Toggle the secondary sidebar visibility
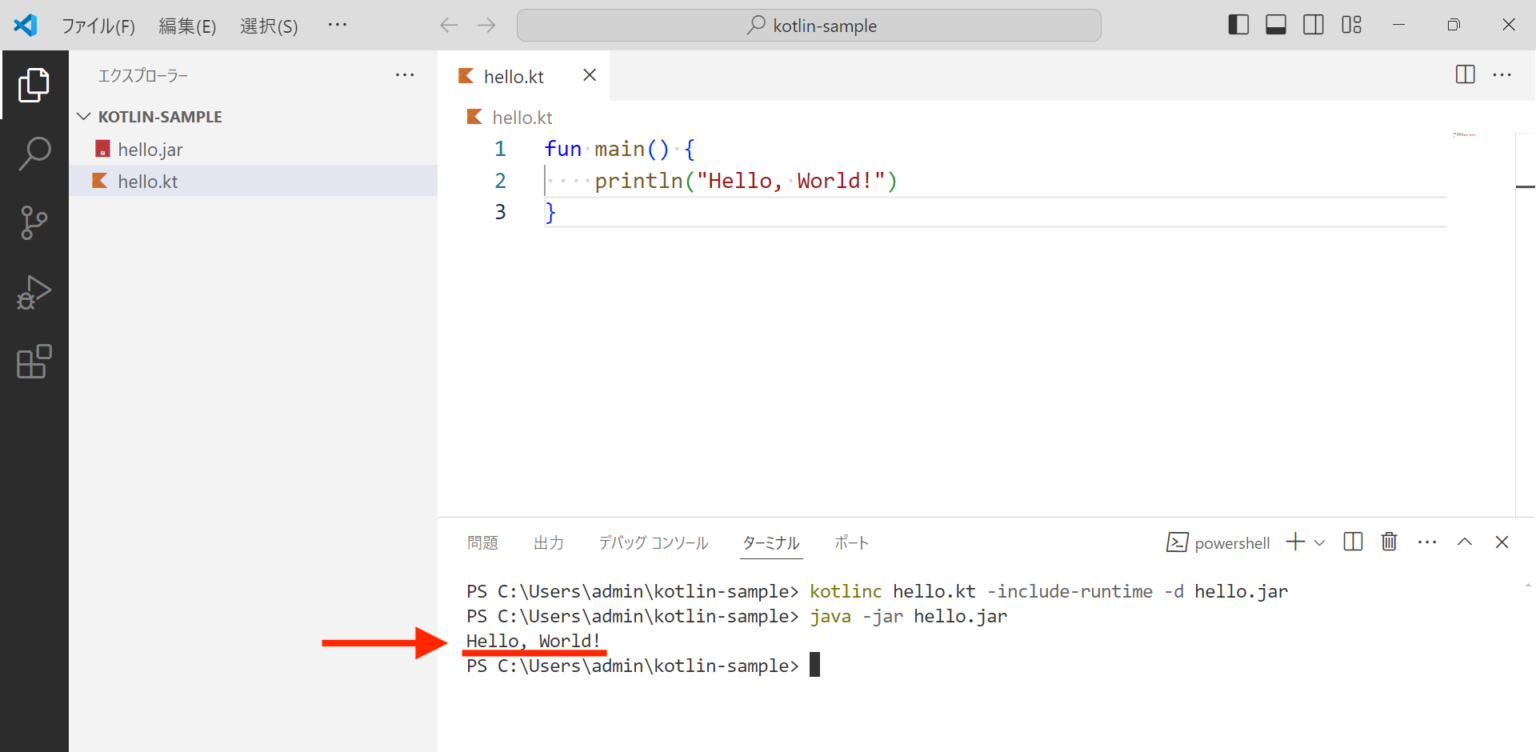The height and width of the screenshot is (752, 1536). (1313, 24)
